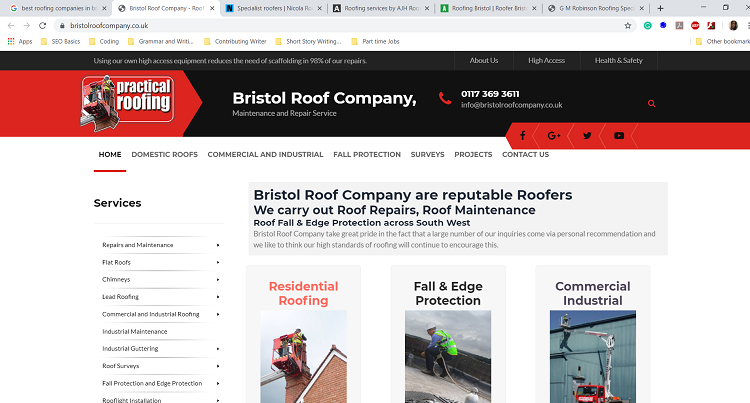Select DOMESTIC ROOFS in the navigation
The image size is (750, 403).
(x=165, y=154)
